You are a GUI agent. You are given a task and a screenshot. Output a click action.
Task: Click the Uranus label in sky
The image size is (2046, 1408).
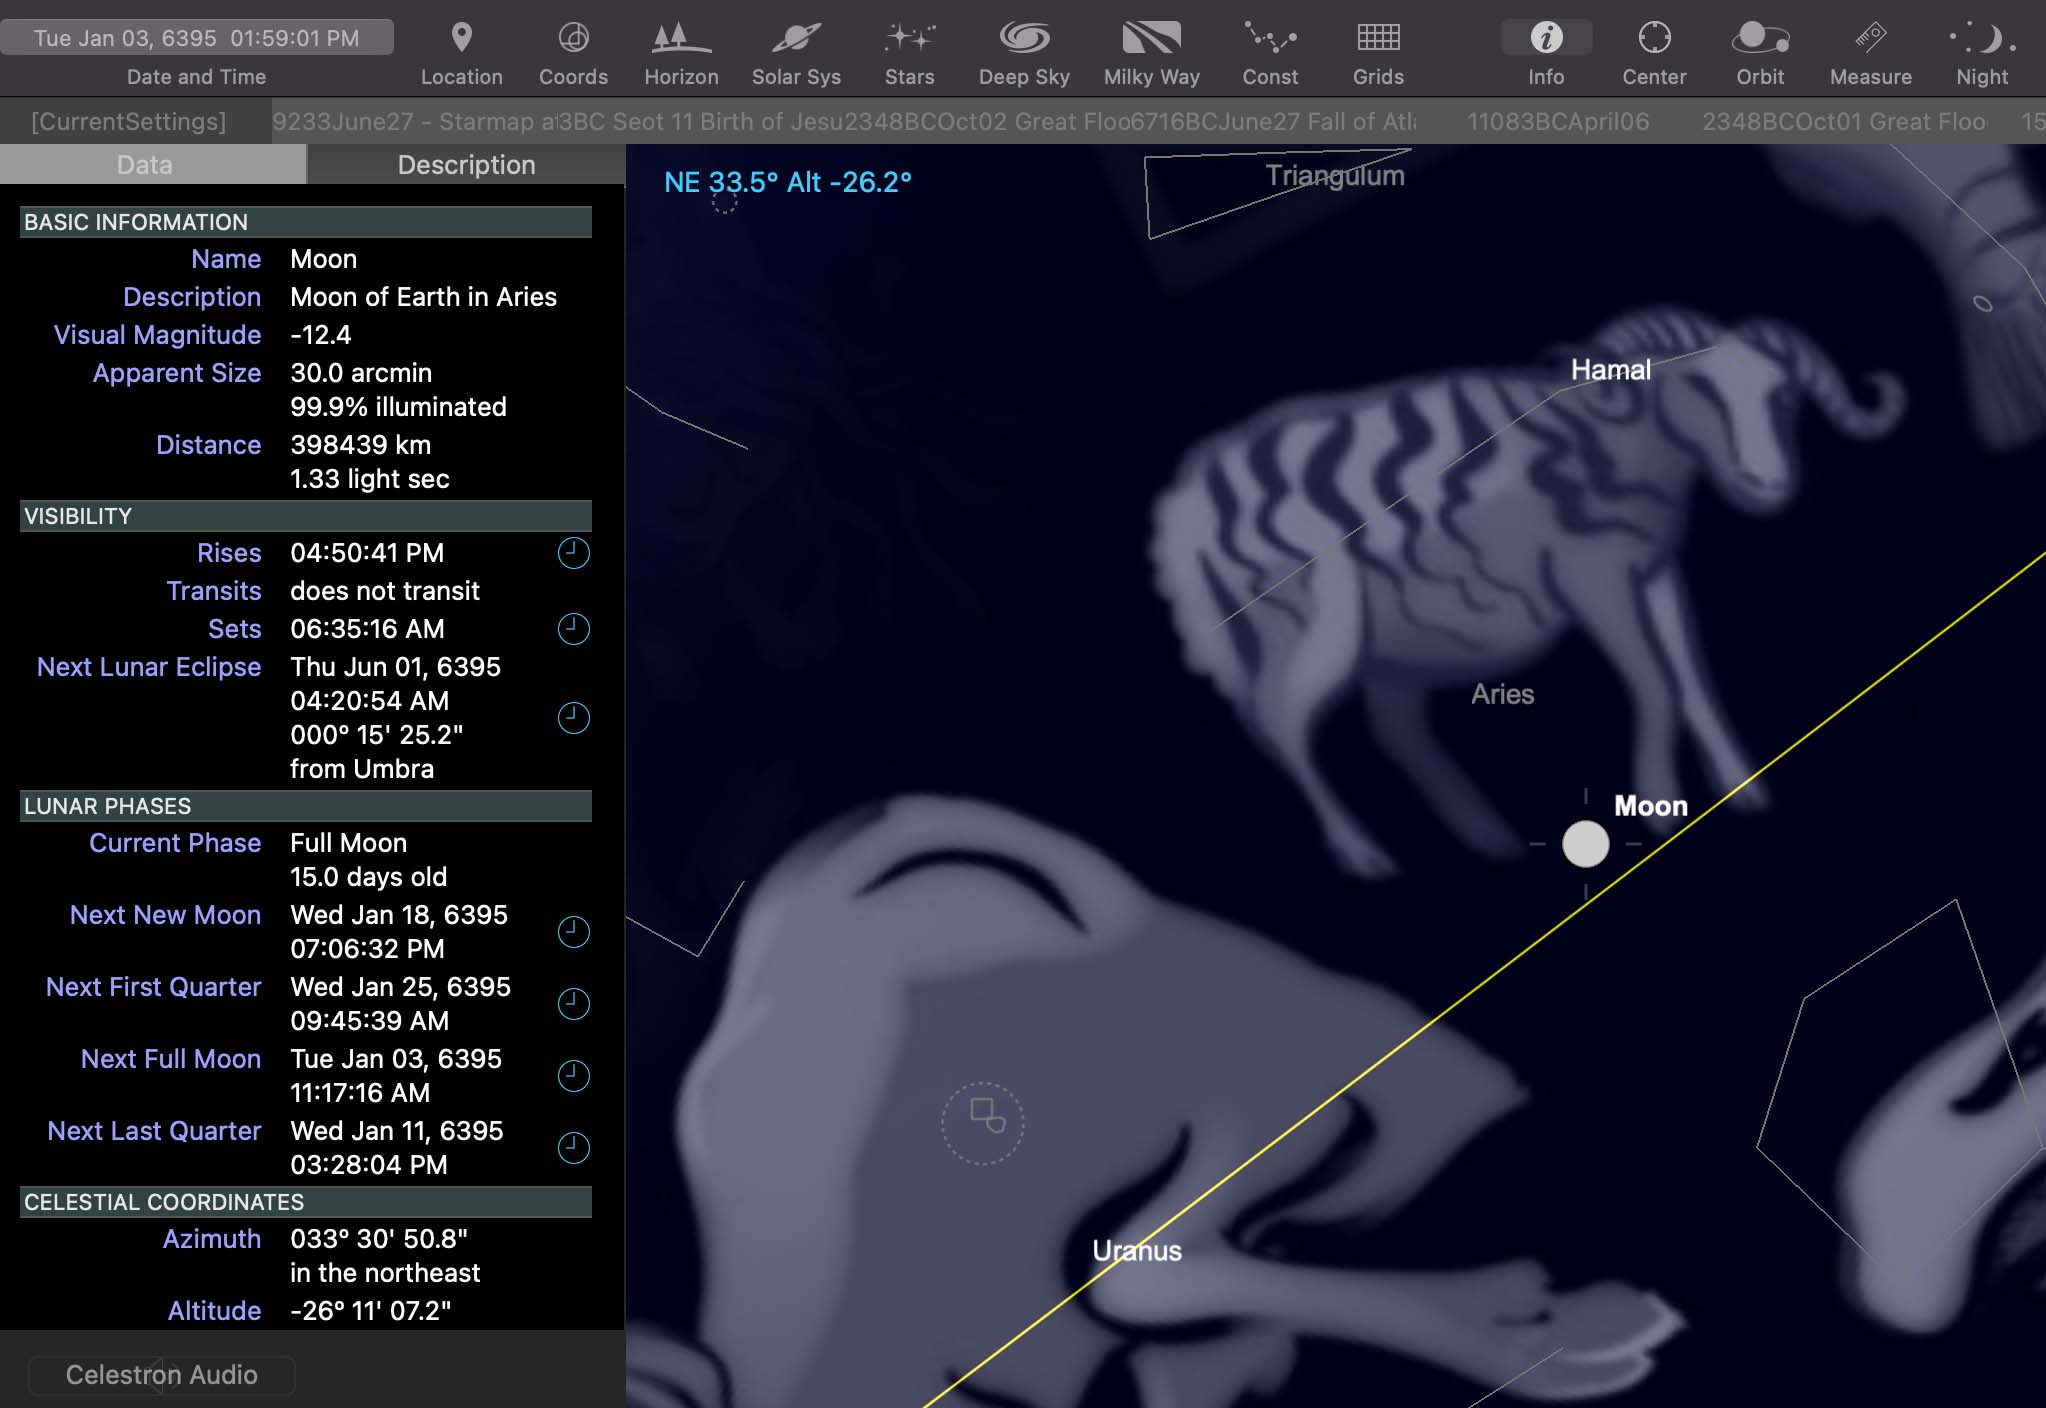[x=1136, y=1251]
